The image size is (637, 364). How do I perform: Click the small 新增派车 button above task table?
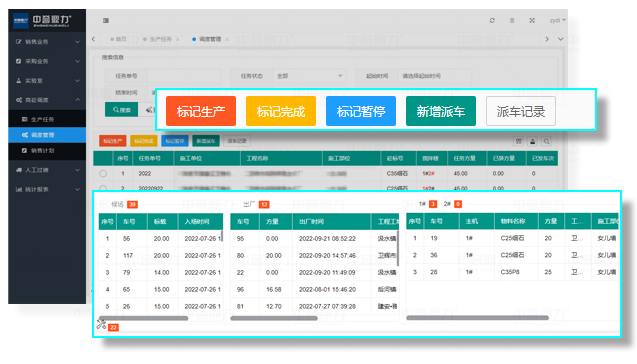(206, 141)
